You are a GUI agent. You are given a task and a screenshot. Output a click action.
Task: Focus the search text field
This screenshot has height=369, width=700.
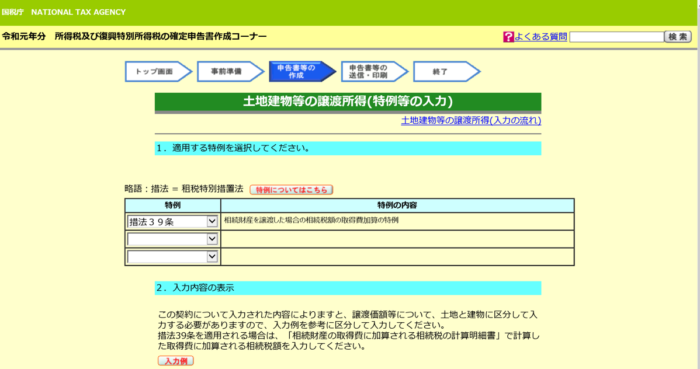click(617, 37)
